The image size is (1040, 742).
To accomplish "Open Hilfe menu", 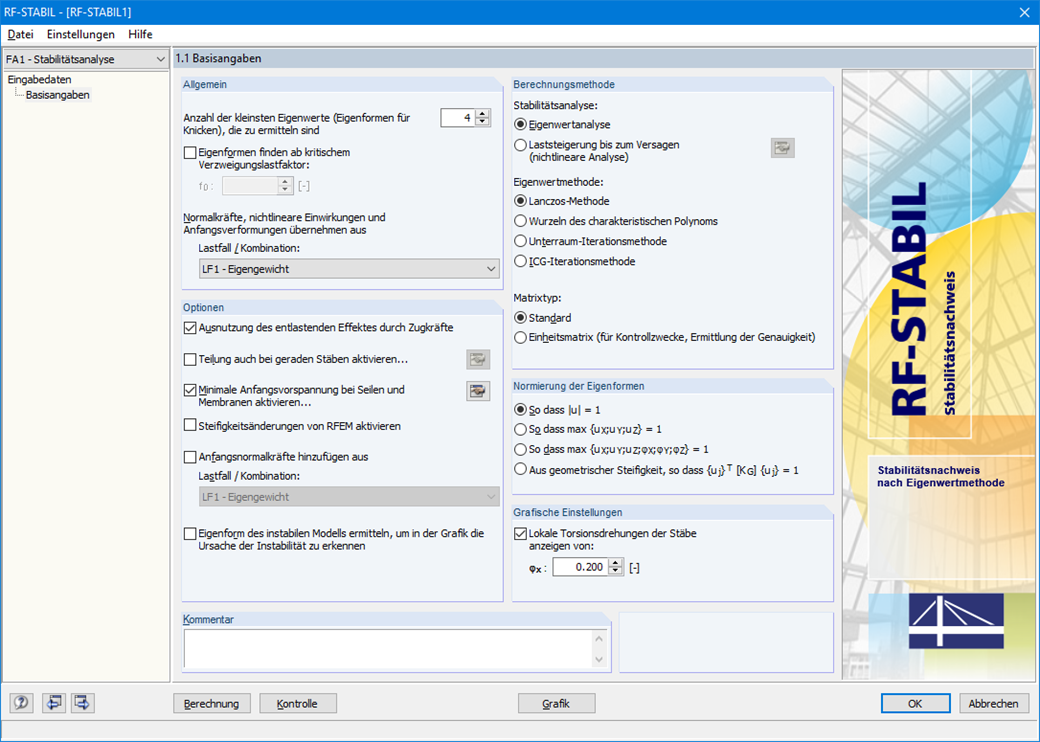I will pyautogui.click(x=141, y=34).
